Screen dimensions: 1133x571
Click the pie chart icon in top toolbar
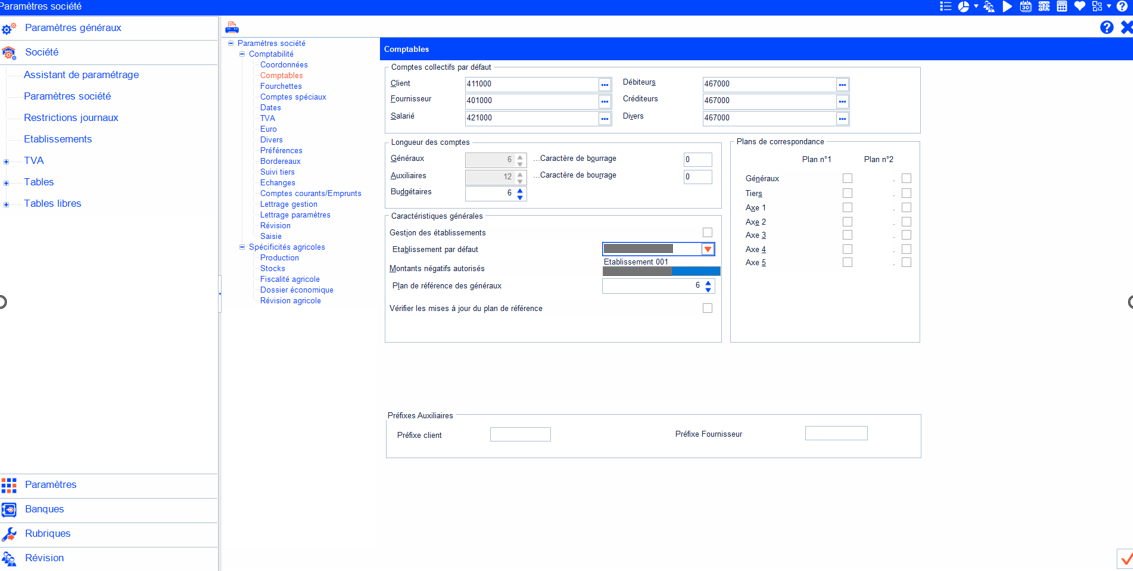coord(963,7)
